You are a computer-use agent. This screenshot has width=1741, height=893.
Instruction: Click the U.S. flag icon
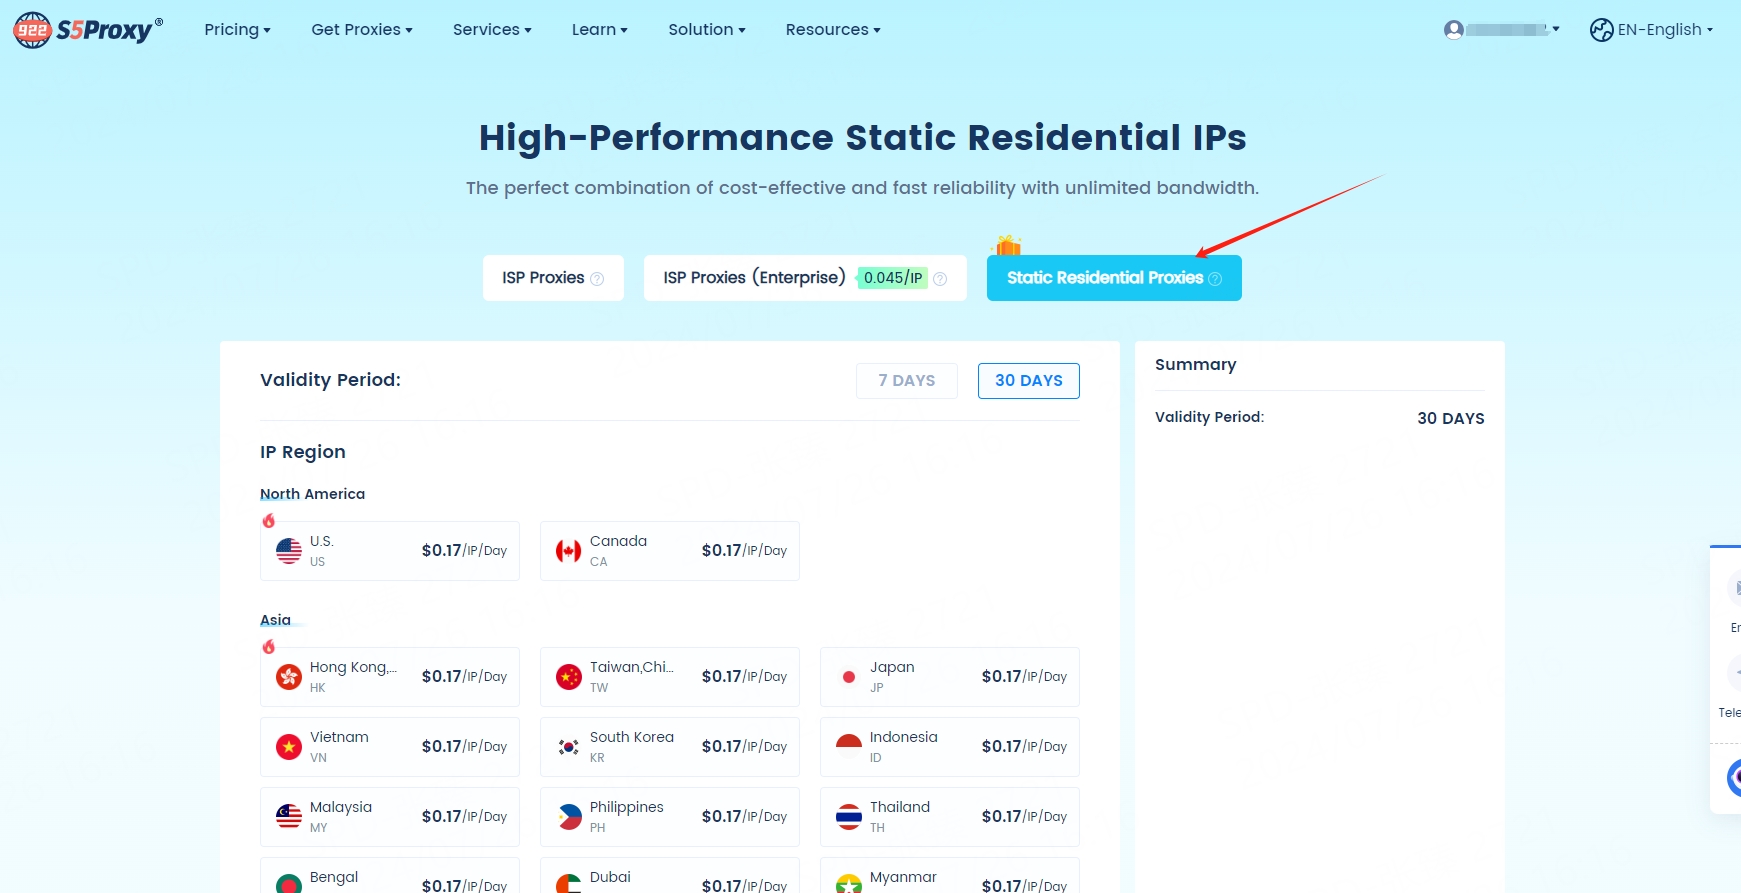click(x=289, y=551)
